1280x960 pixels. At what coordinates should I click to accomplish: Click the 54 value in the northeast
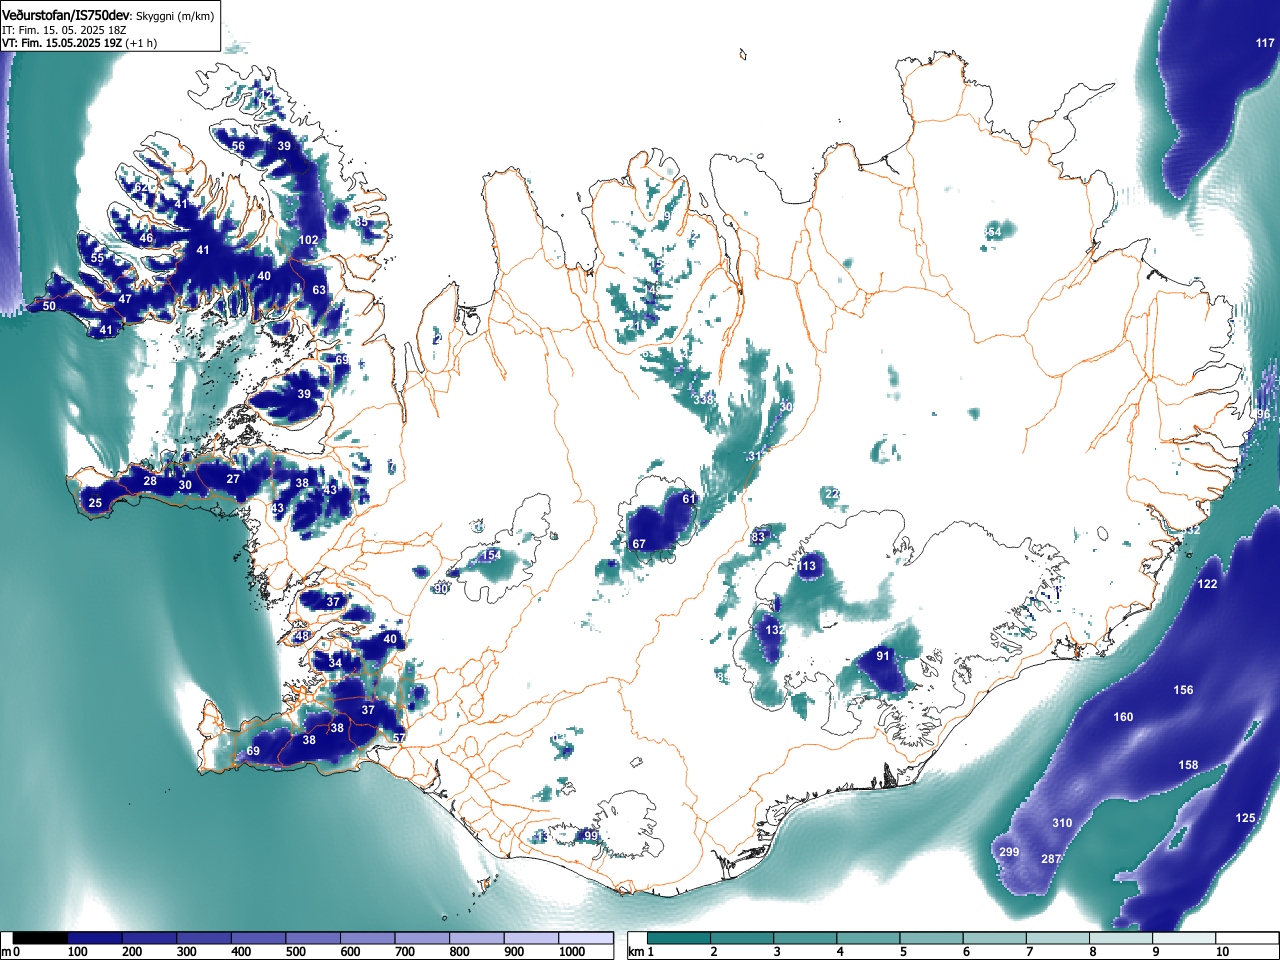(994, 232)
